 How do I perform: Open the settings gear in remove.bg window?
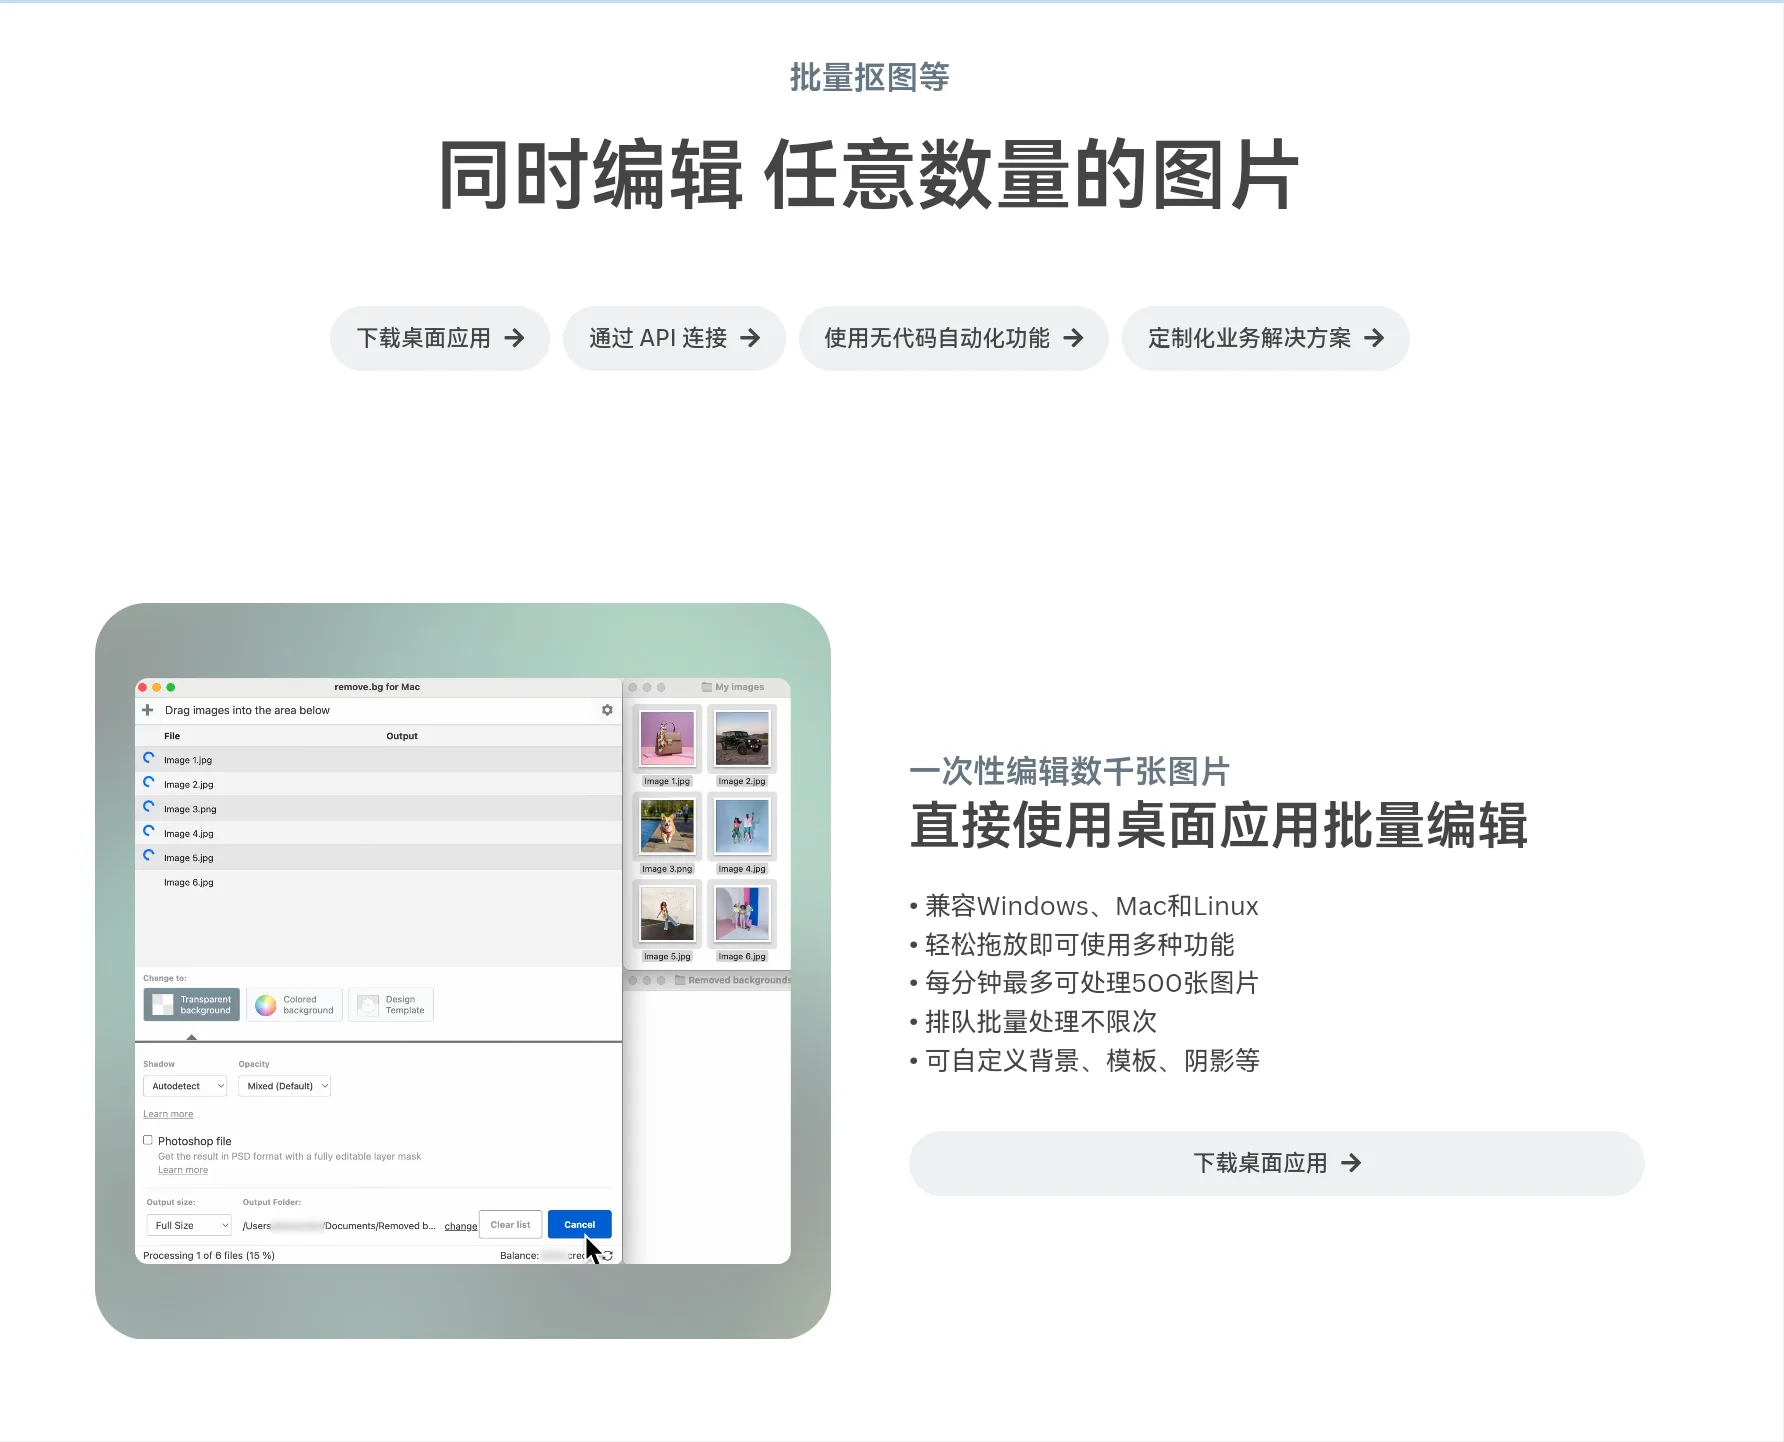coord(607,710)
